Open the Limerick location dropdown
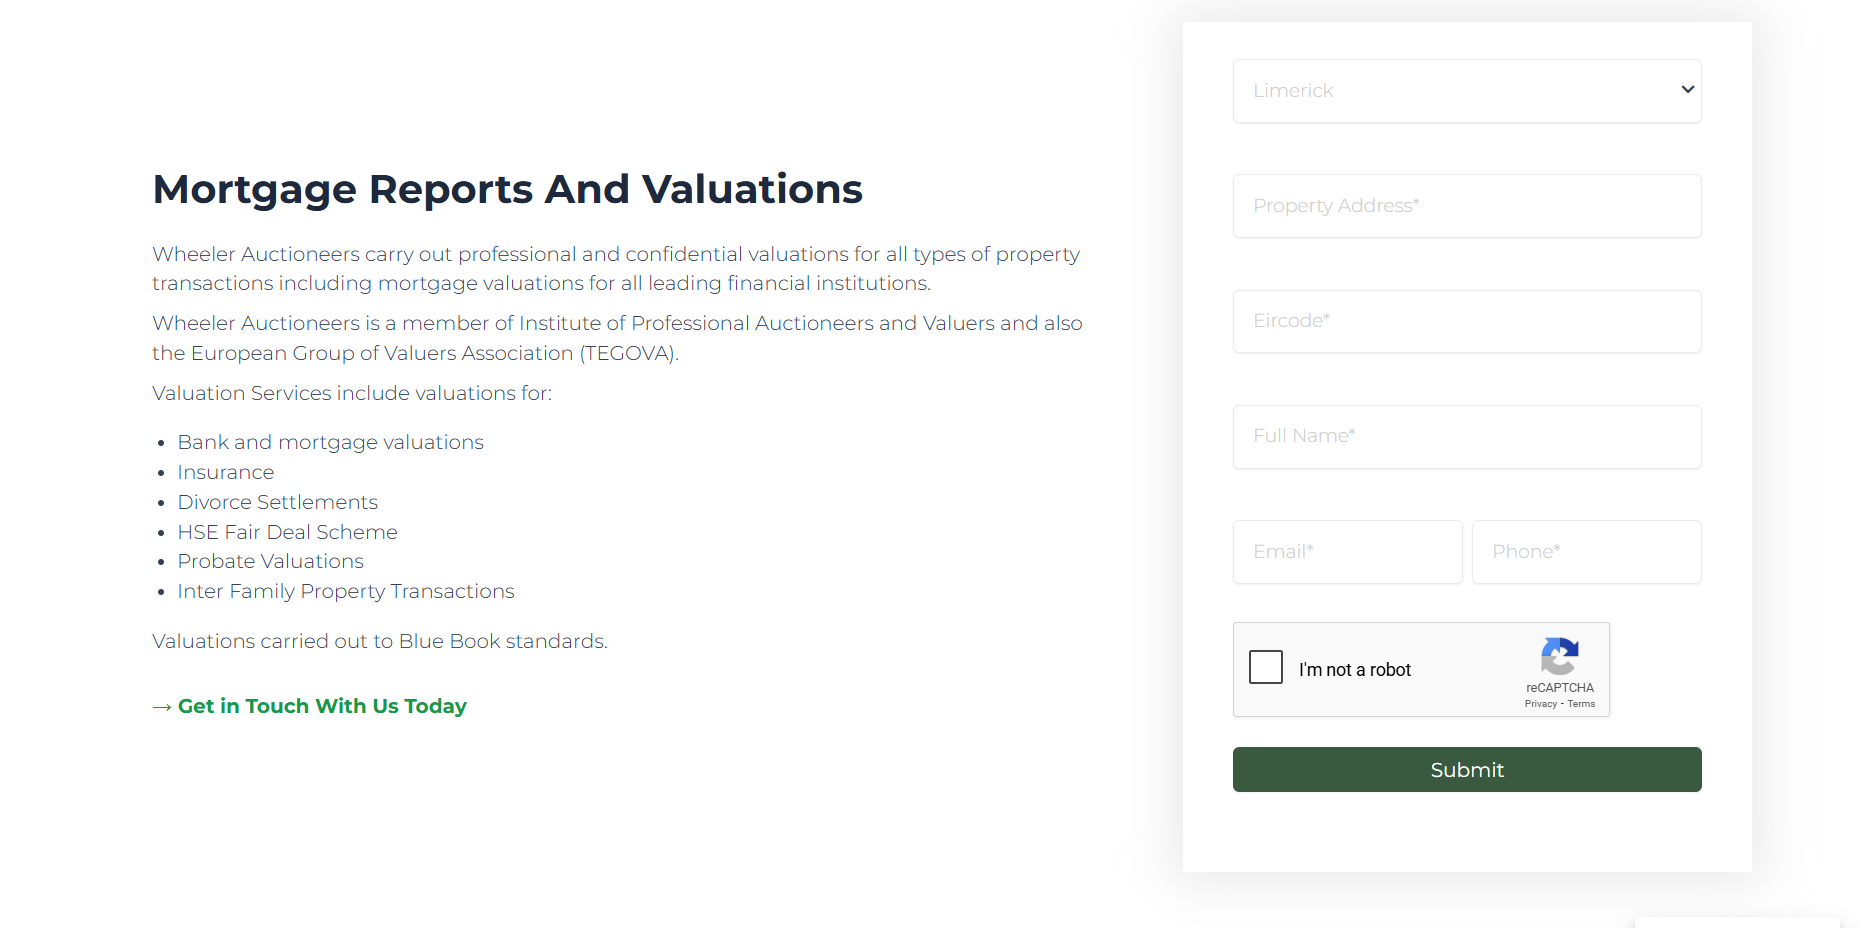Image resolution: width=1870 pixels, height=928 pixels. [x=1466, y=91]
